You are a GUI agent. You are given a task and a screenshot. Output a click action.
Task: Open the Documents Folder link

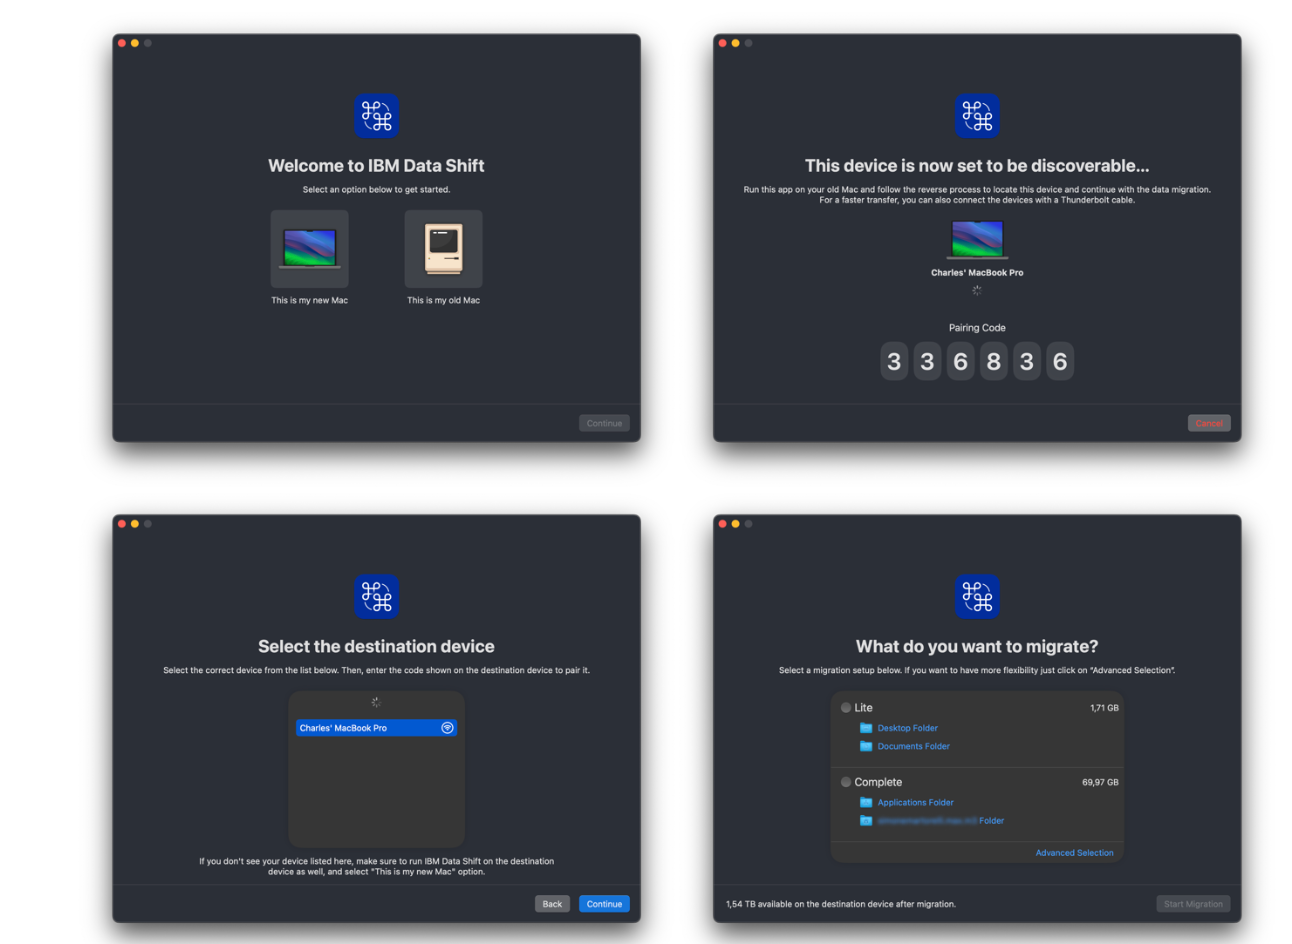(x=914, y=746)
